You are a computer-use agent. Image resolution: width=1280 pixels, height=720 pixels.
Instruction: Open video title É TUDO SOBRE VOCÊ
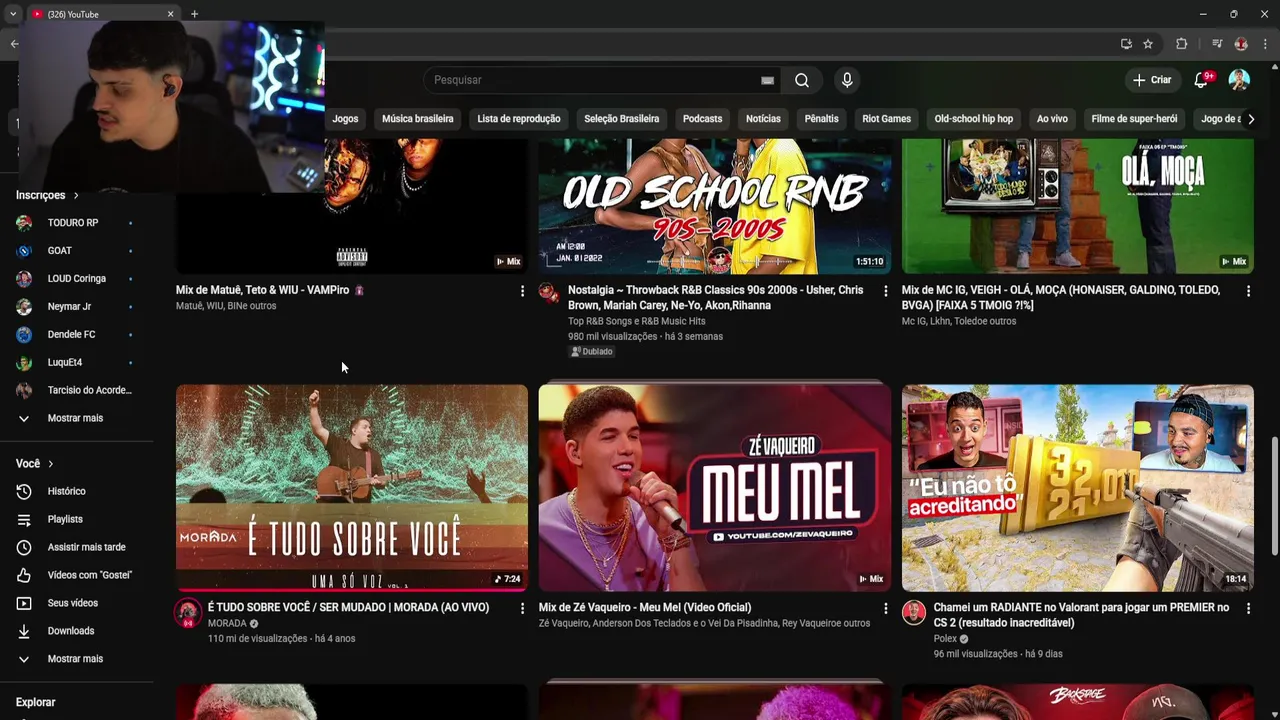coord(348,608)
